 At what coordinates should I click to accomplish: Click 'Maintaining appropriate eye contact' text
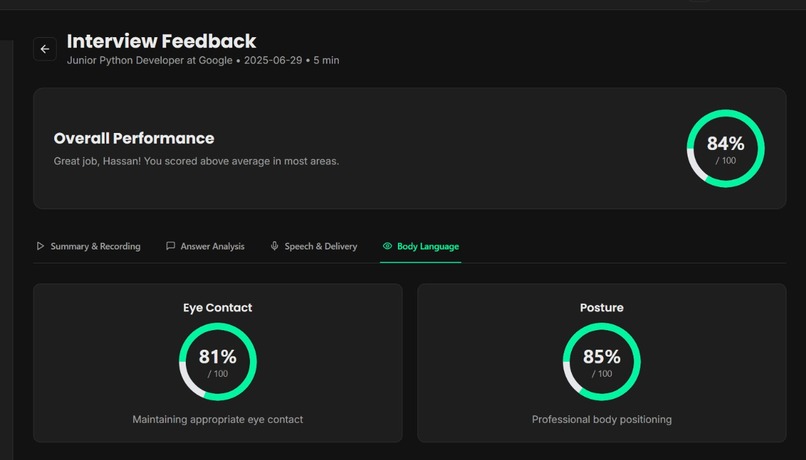click(218, 419)
